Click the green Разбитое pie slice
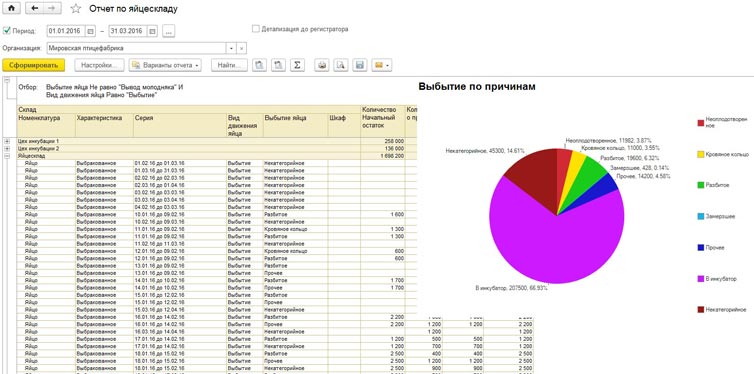This screenshot has height=374, width=754. tap(584, 178)
